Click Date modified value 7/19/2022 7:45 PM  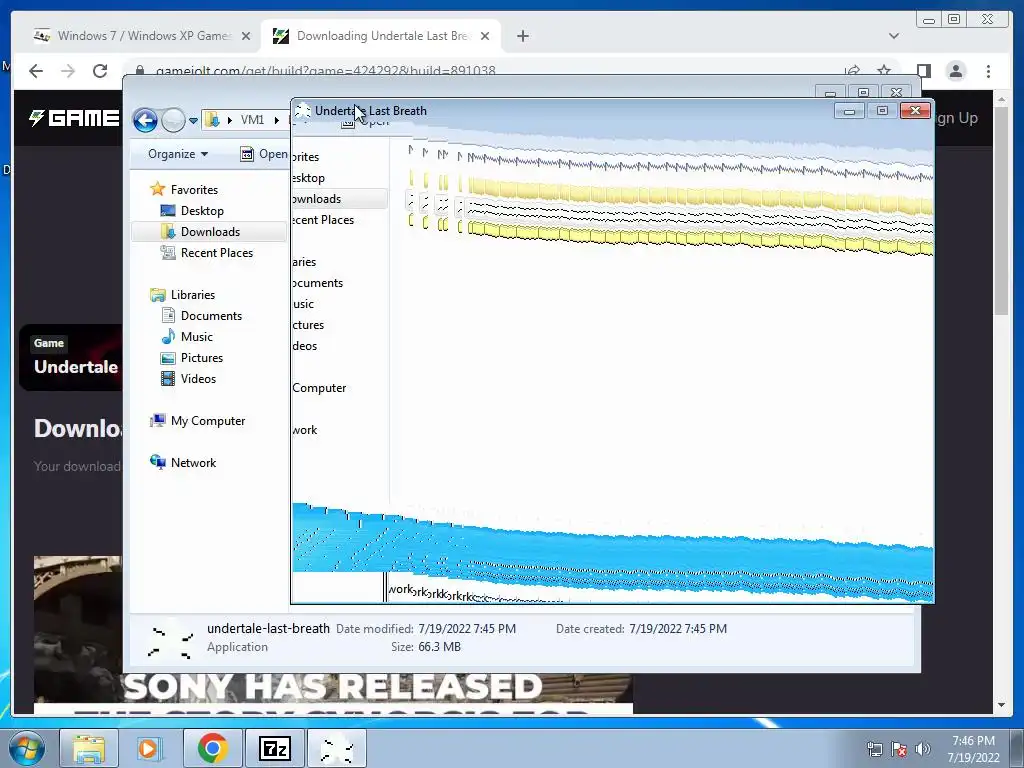(x=467, y=629)
